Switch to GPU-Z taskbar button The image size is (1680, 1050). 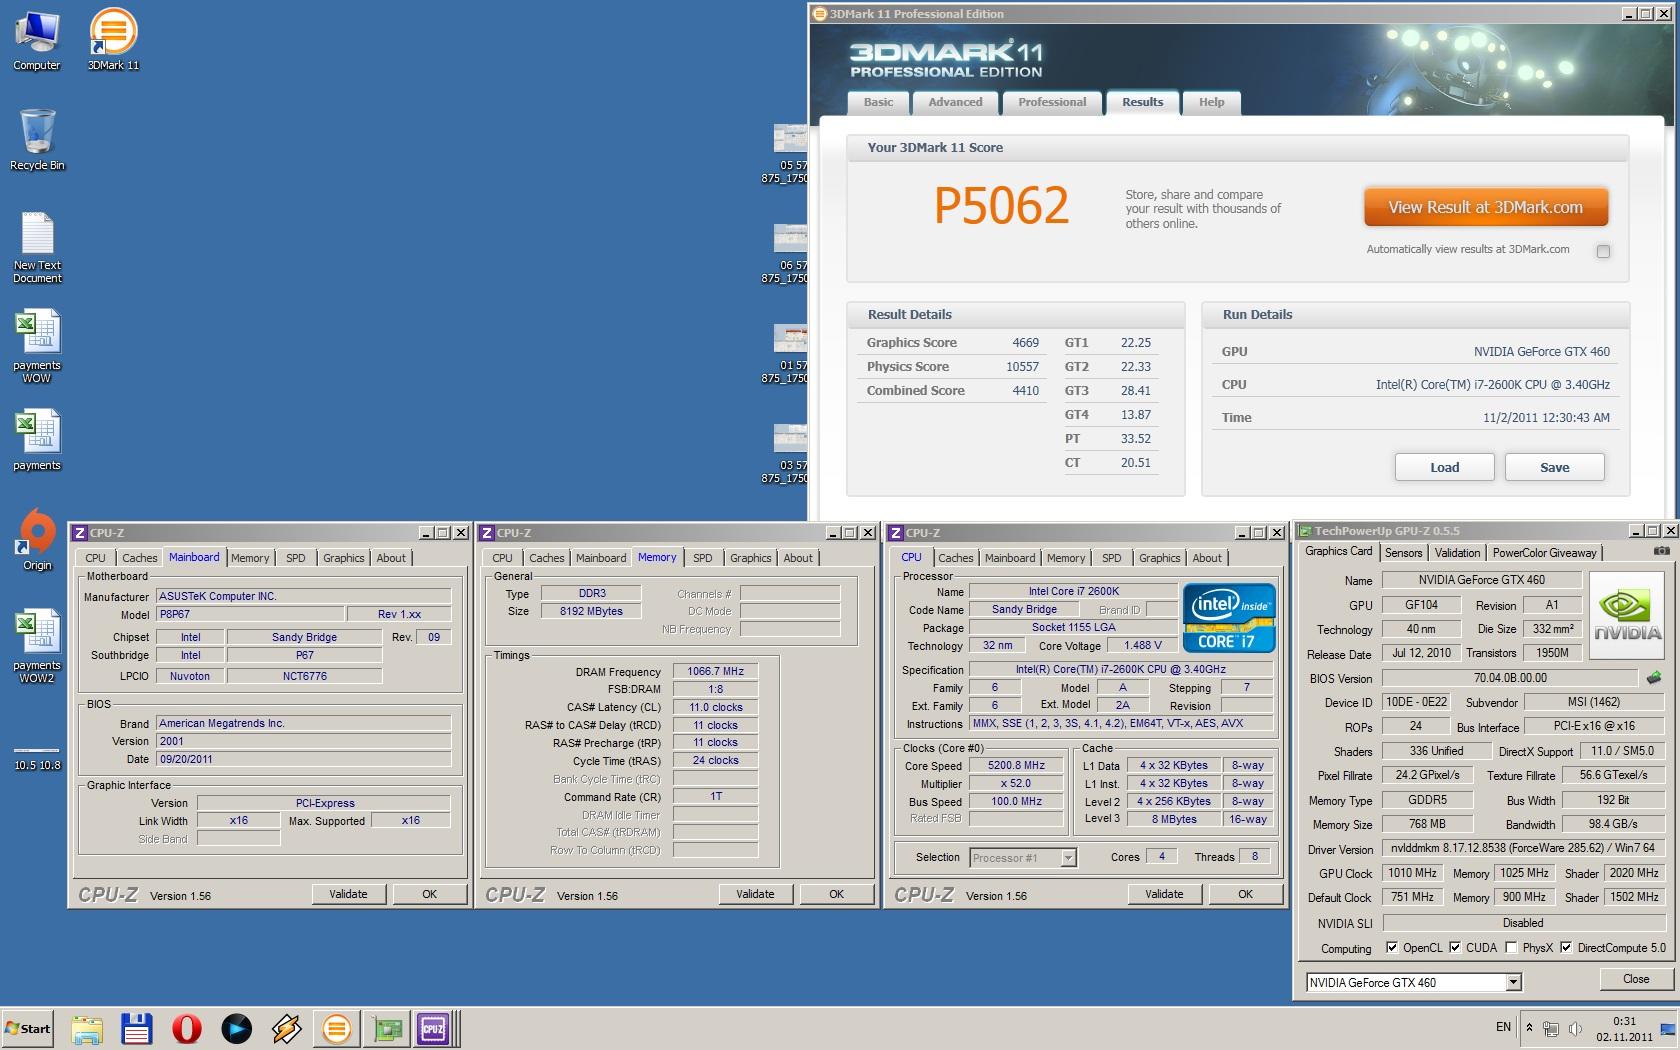[386, 1028]
